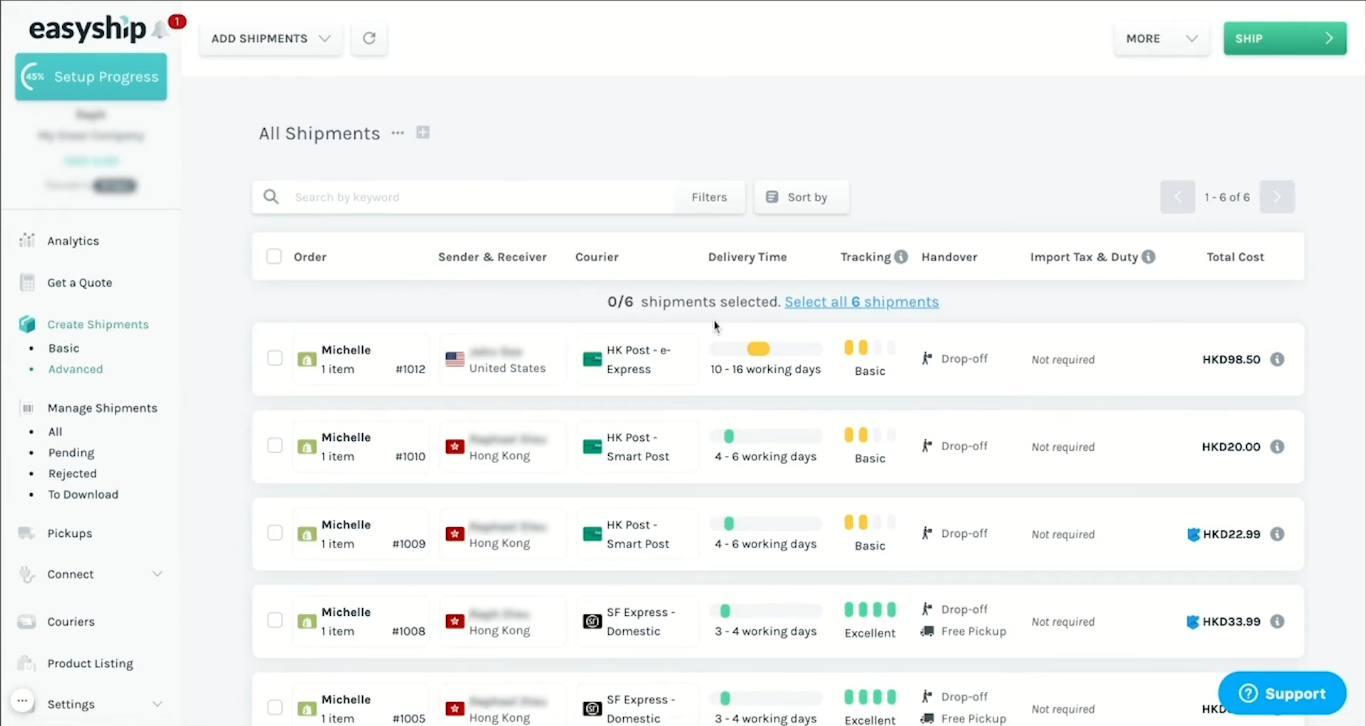Select All under Manage Shipments
Viewport: 1366px width, 726px height.
55,432
